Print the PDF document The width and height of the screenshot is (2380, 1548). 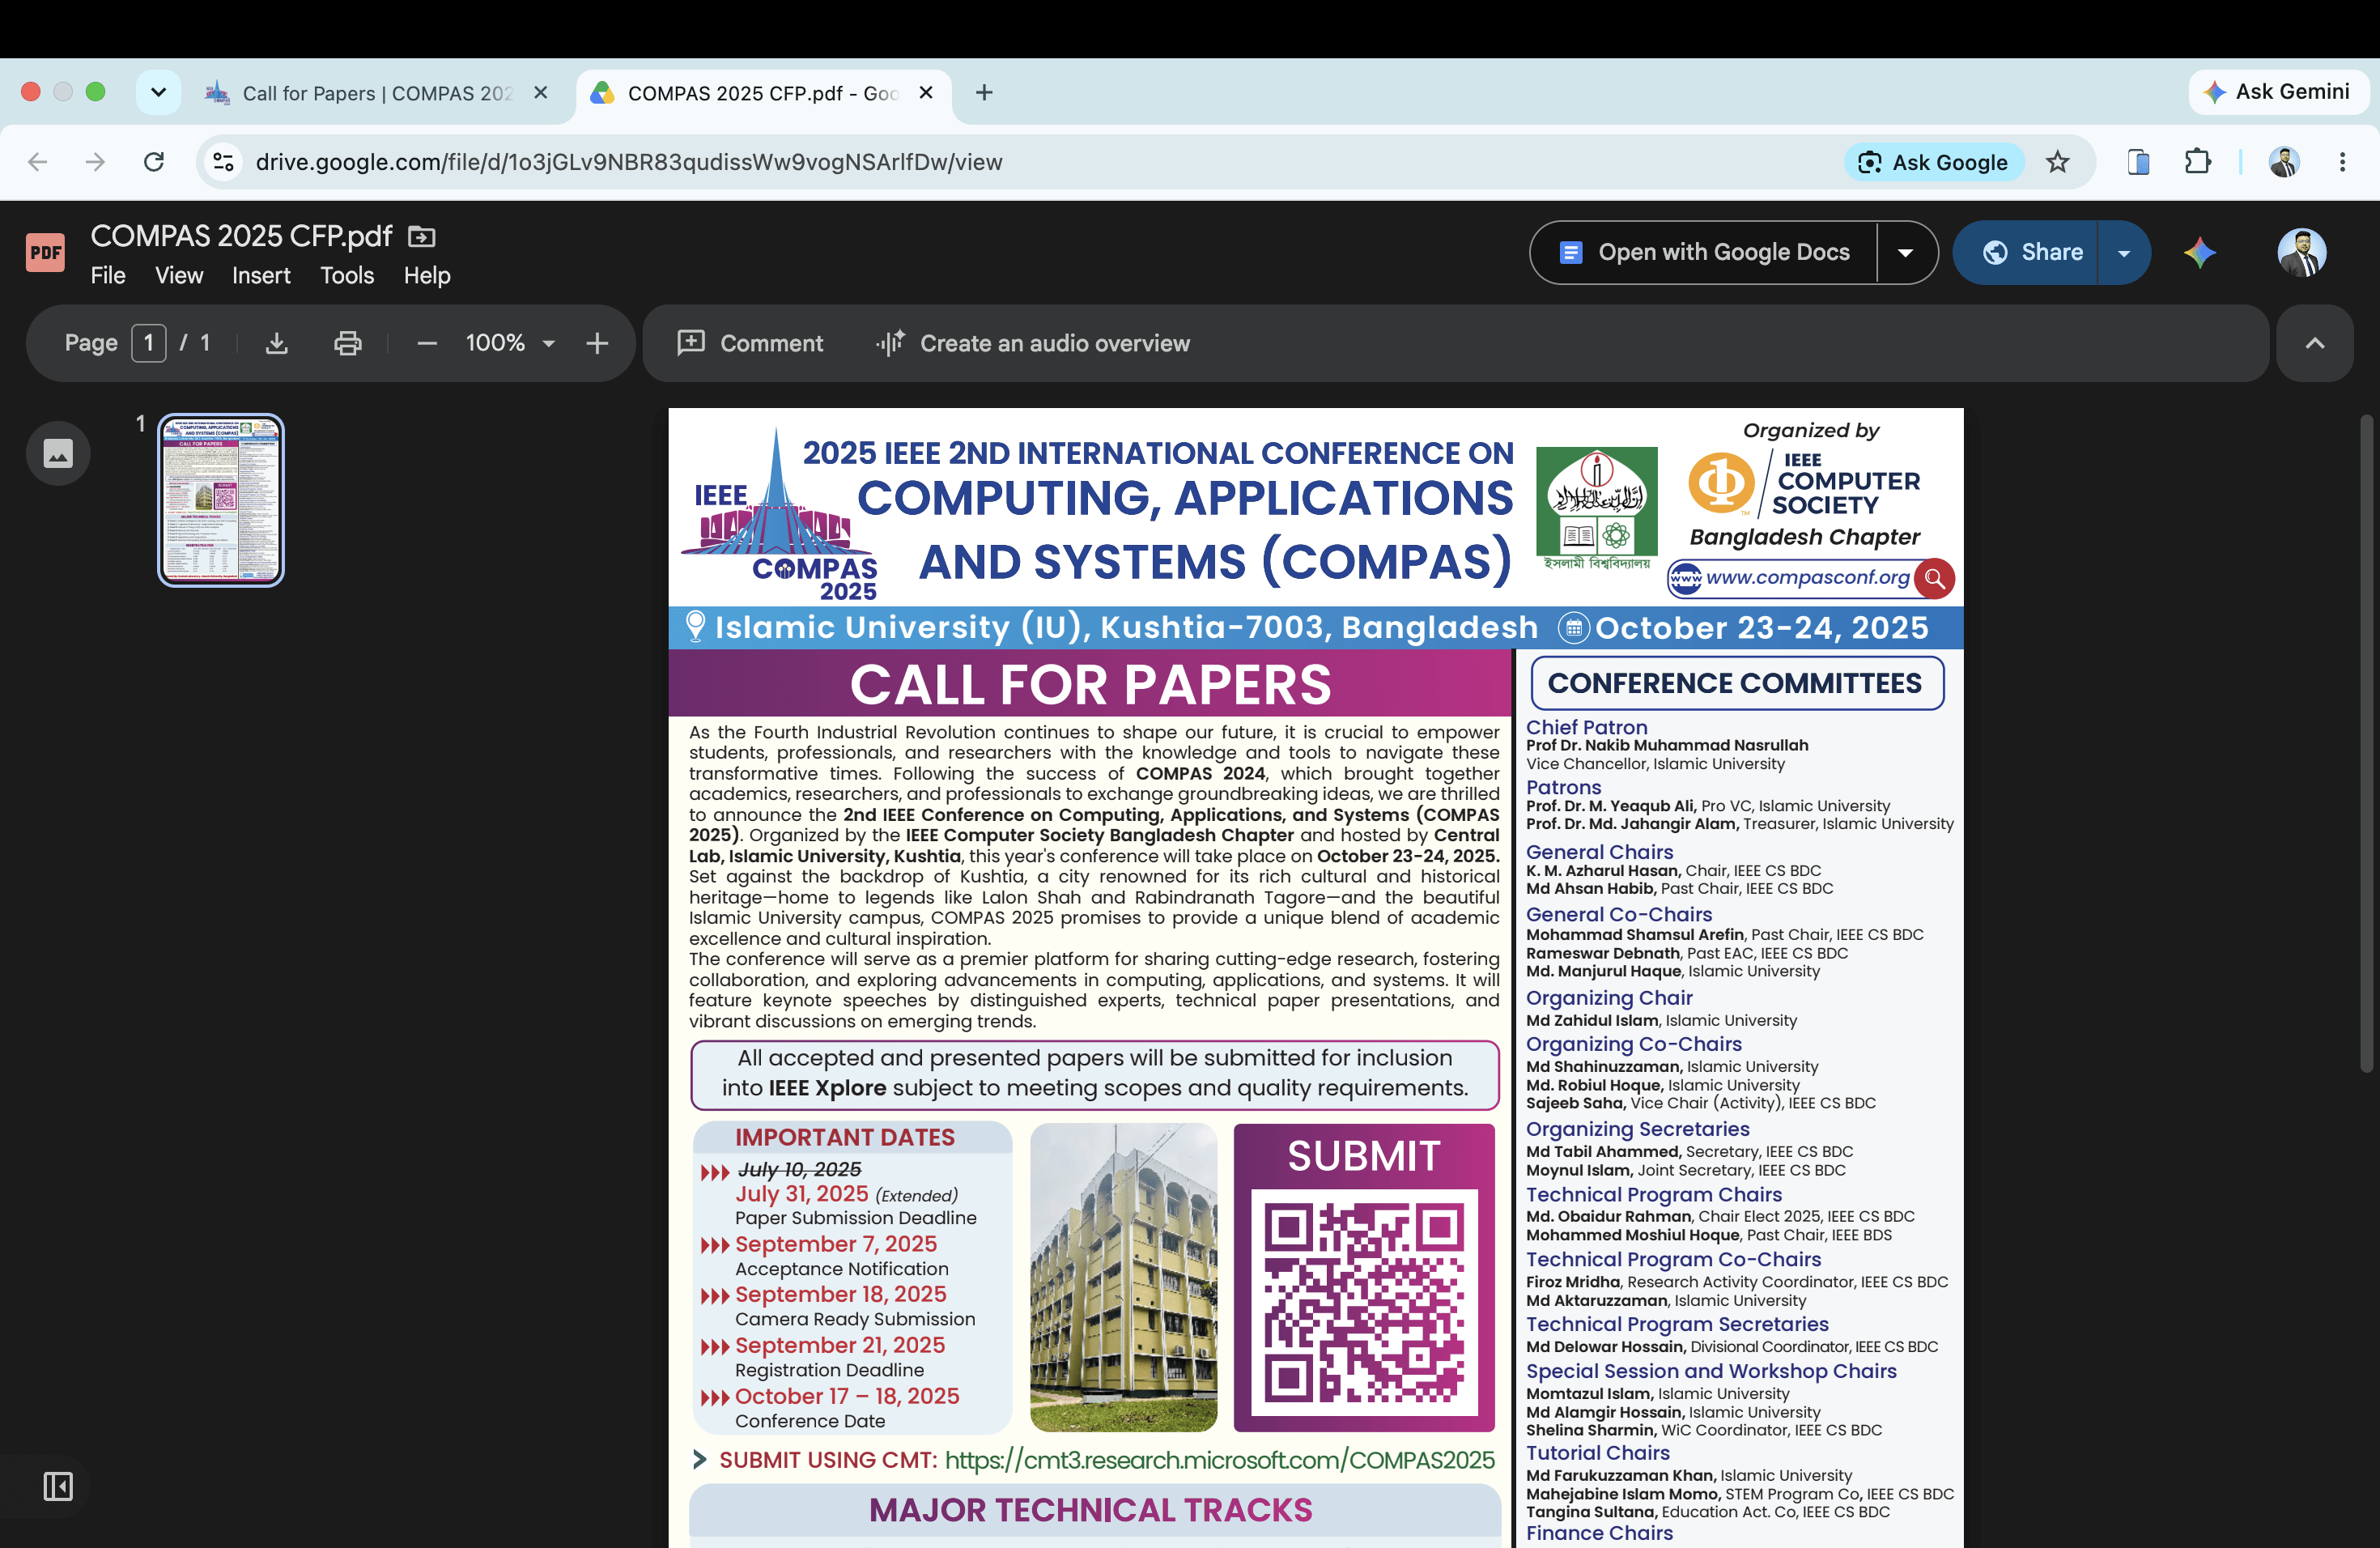pyautogui.click(x=347, y=343)
